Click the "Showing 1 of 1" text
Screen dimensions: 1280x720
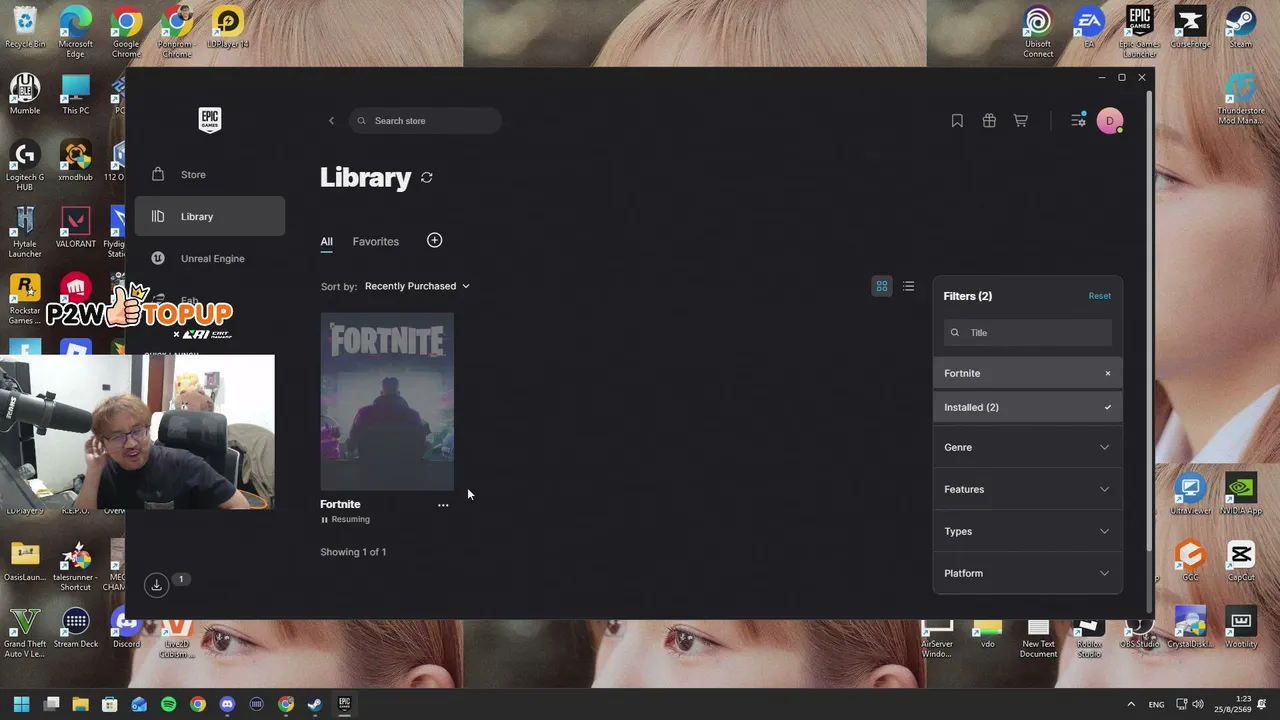[x=353, y=552]
